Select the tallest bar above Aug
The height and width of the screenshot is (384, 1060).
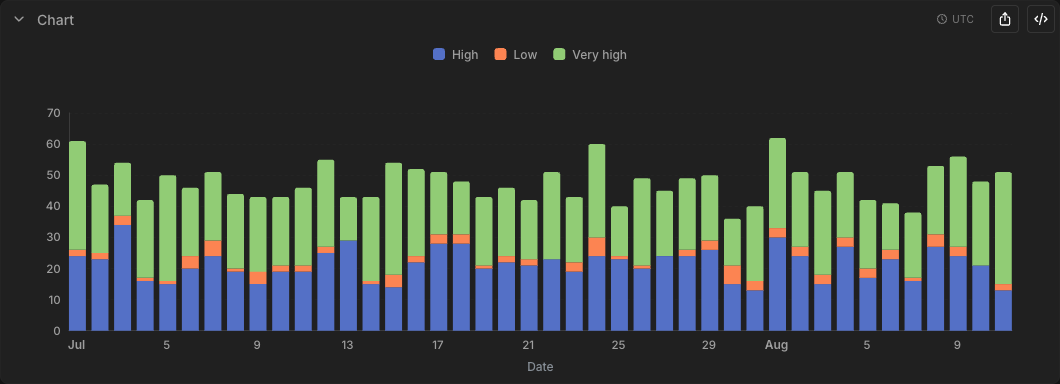pos(777,235)
